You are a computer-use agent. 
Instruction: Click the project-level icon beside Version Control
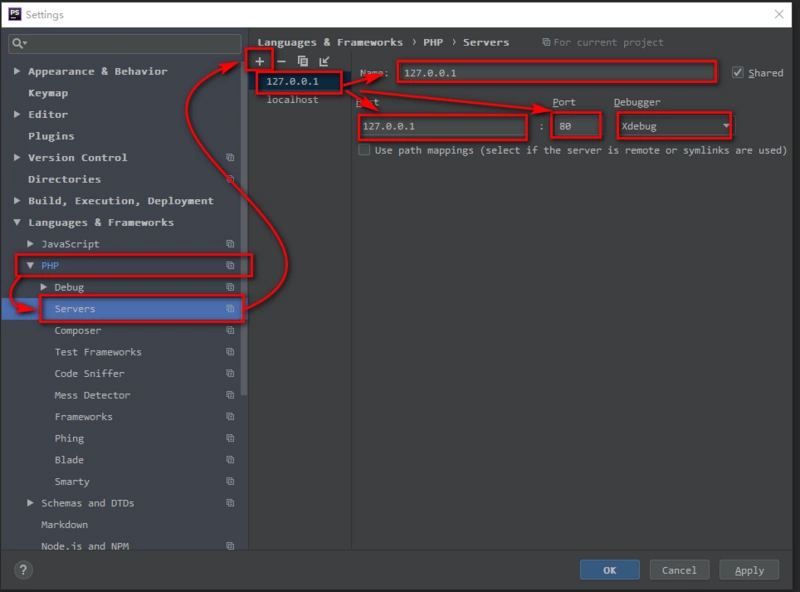pyautogui.click(x=230, y=158)
